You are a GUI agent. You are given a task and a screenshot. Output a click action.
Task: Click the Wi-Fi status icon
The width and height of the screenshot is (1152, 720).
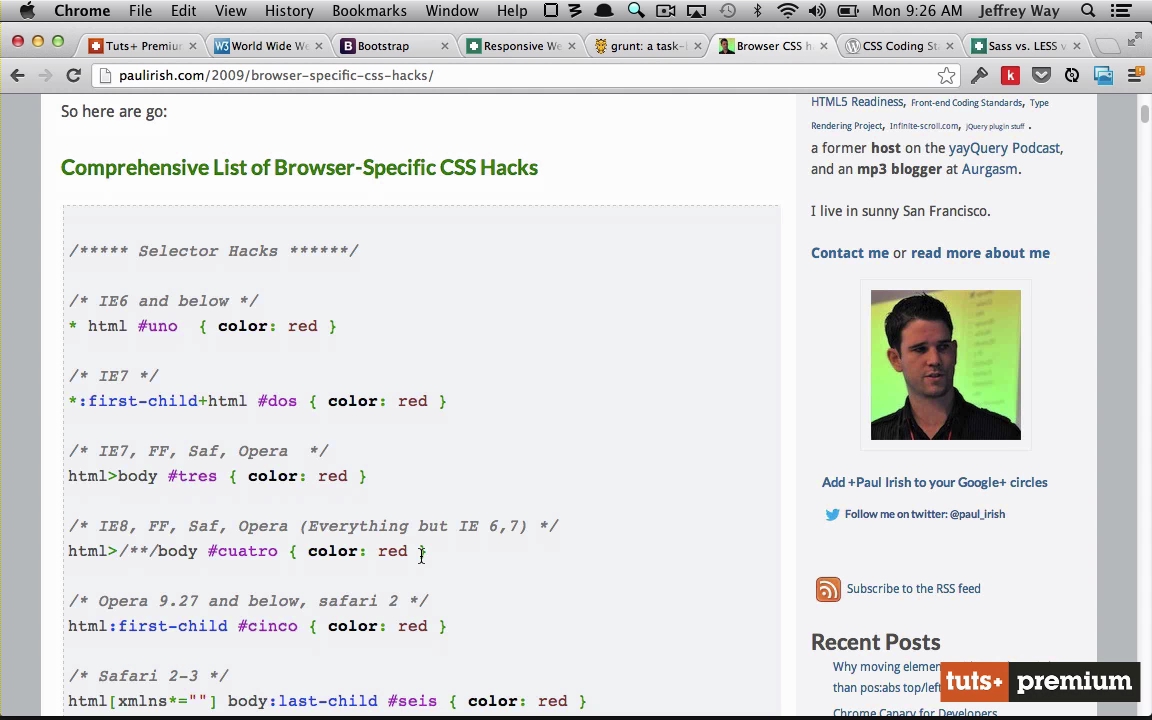787,10
